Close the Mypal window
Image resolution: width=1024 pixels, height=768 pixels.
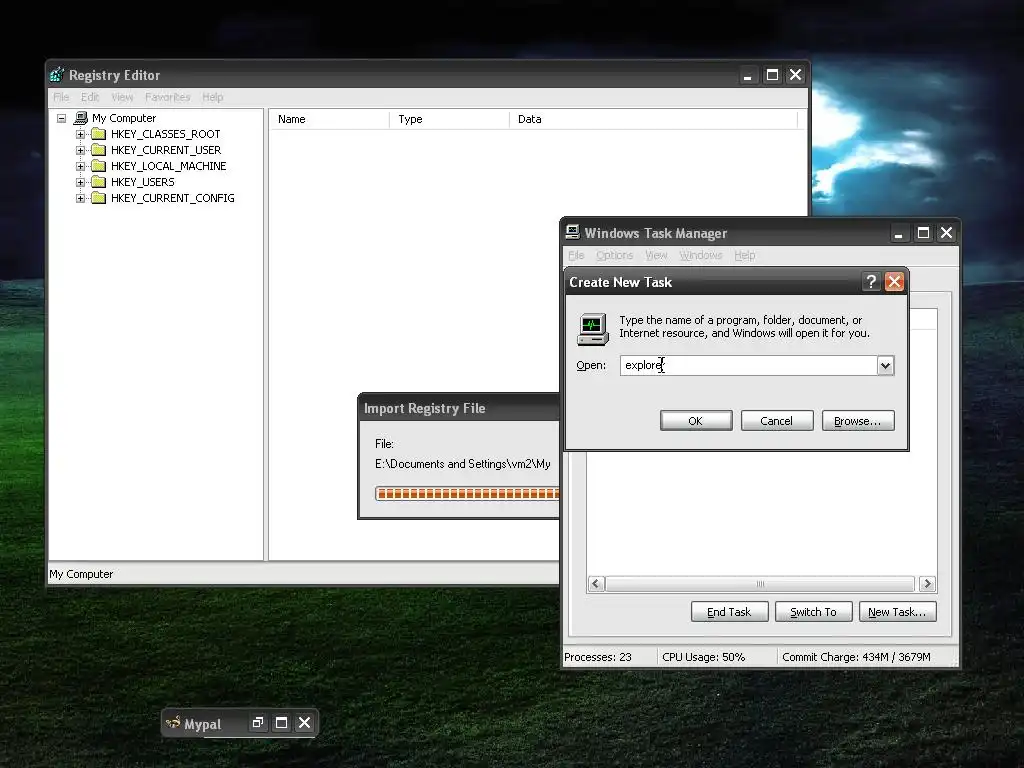pos(304,722)
